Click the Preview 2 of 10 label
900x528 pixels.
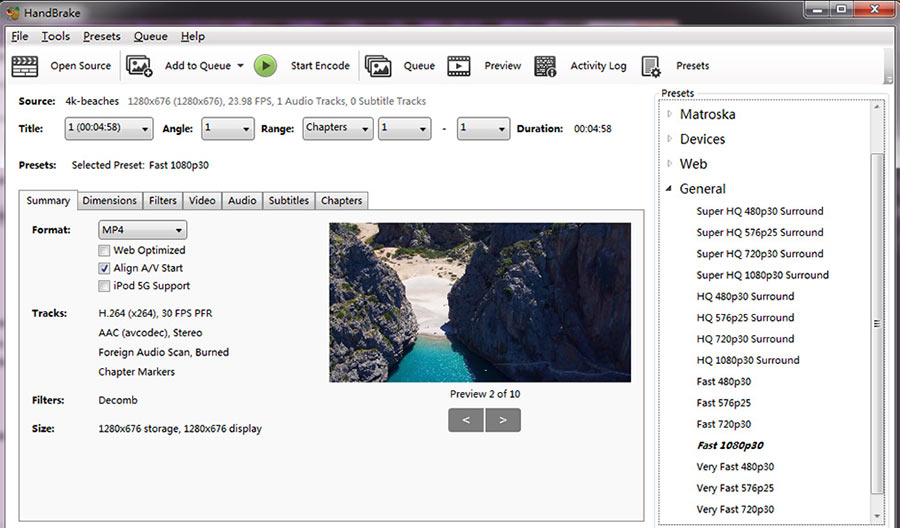pos(485,394)
